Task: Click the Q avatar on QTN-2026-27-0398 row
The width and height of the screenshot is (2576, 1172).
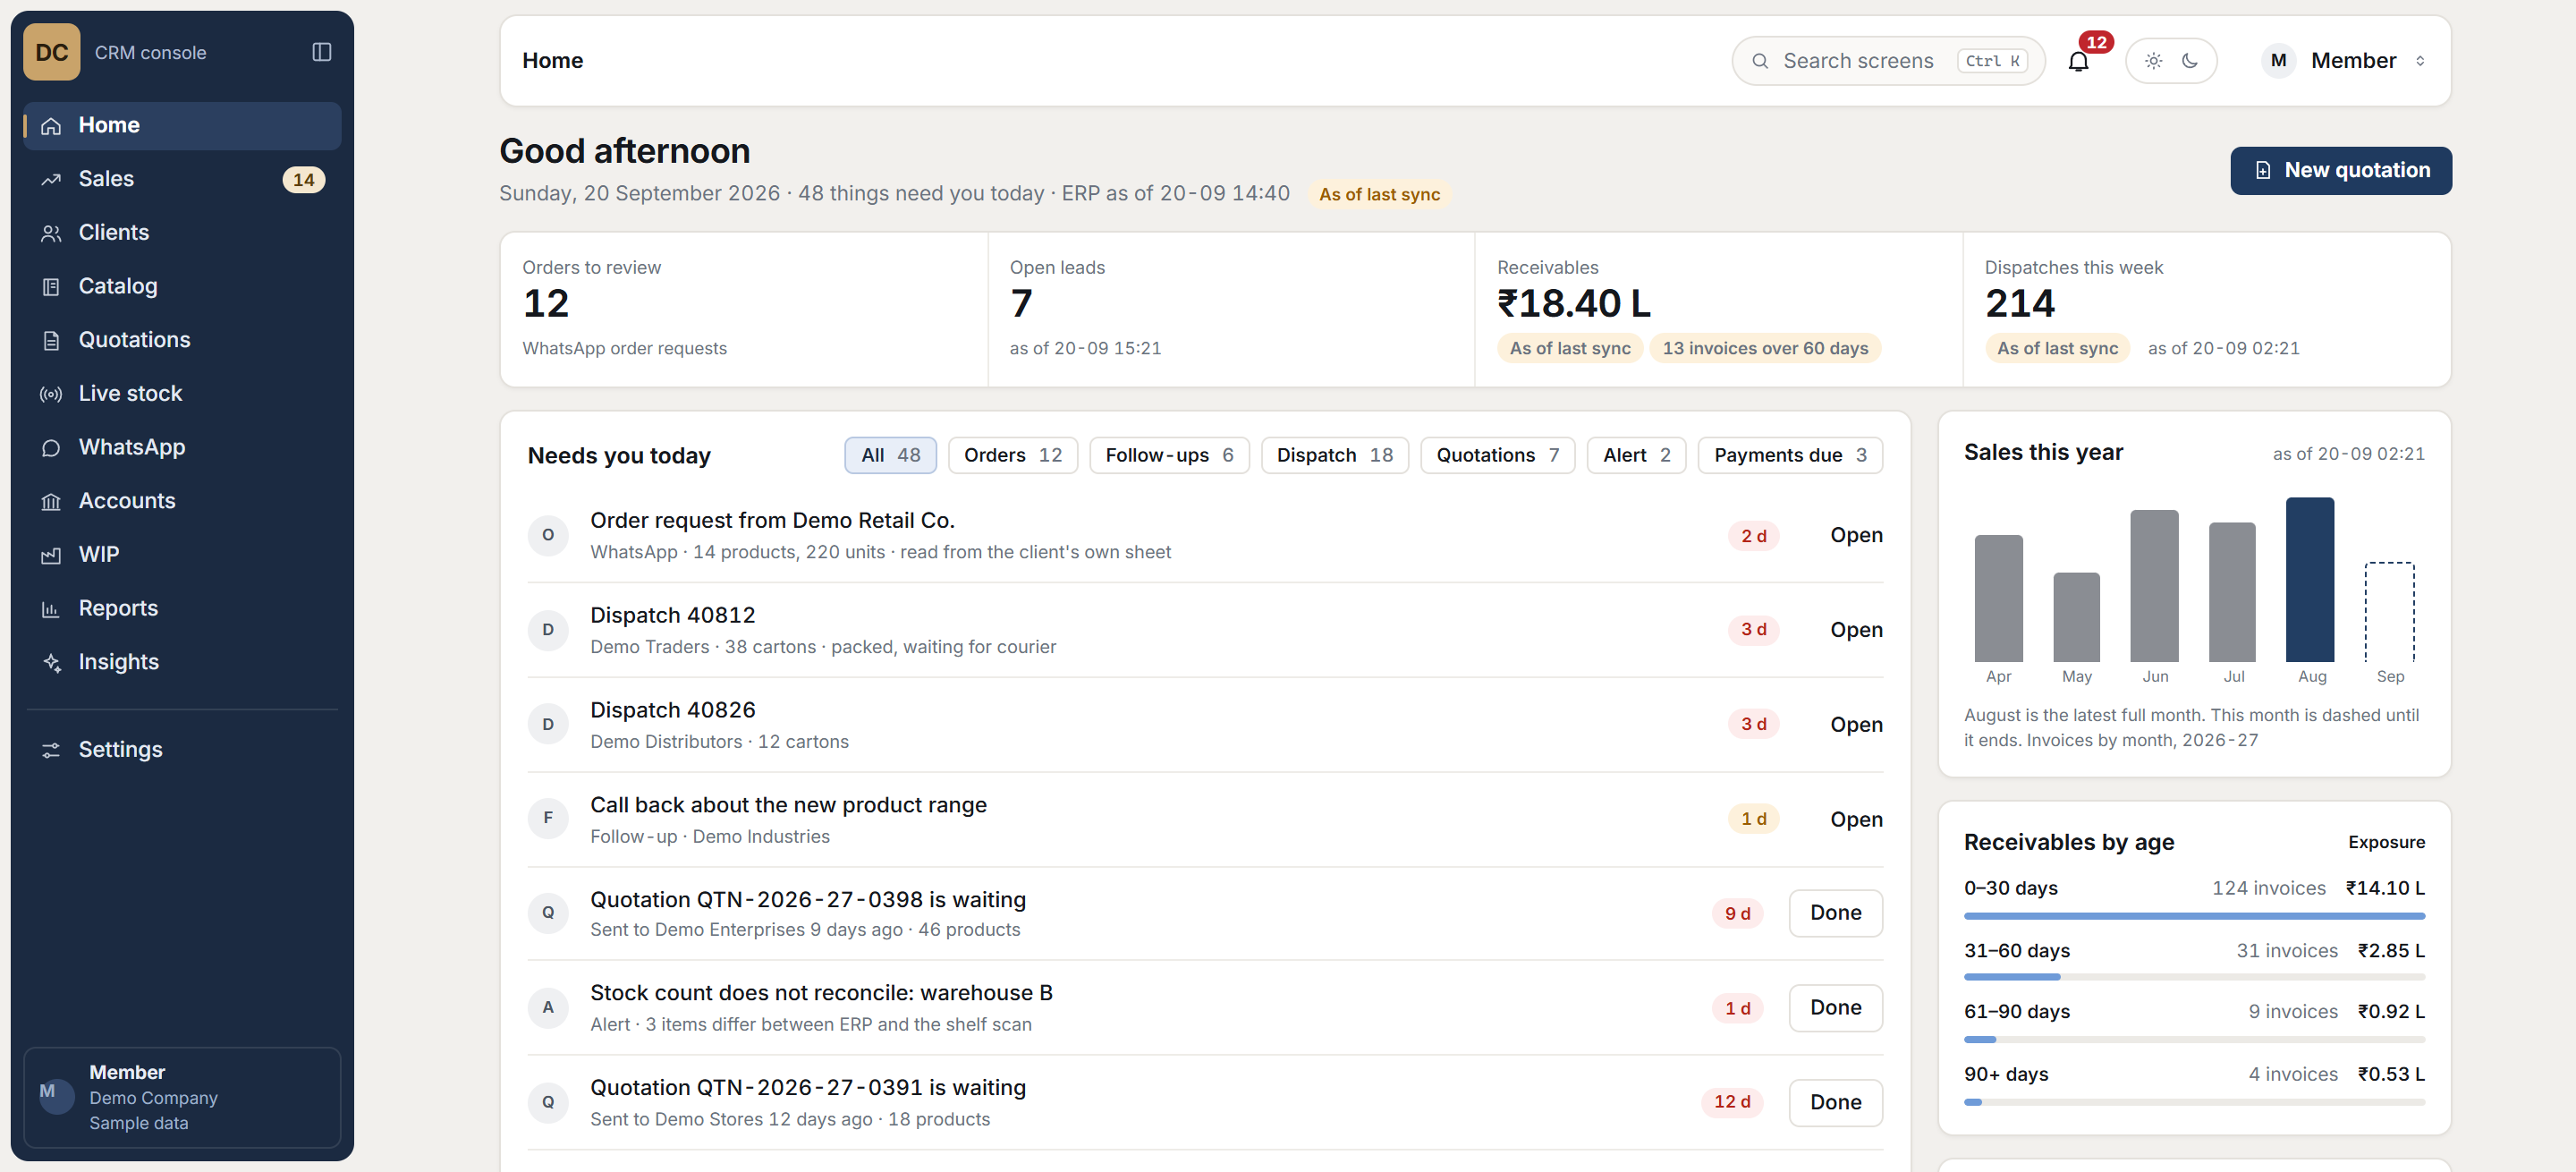Action: pos(548,913)
